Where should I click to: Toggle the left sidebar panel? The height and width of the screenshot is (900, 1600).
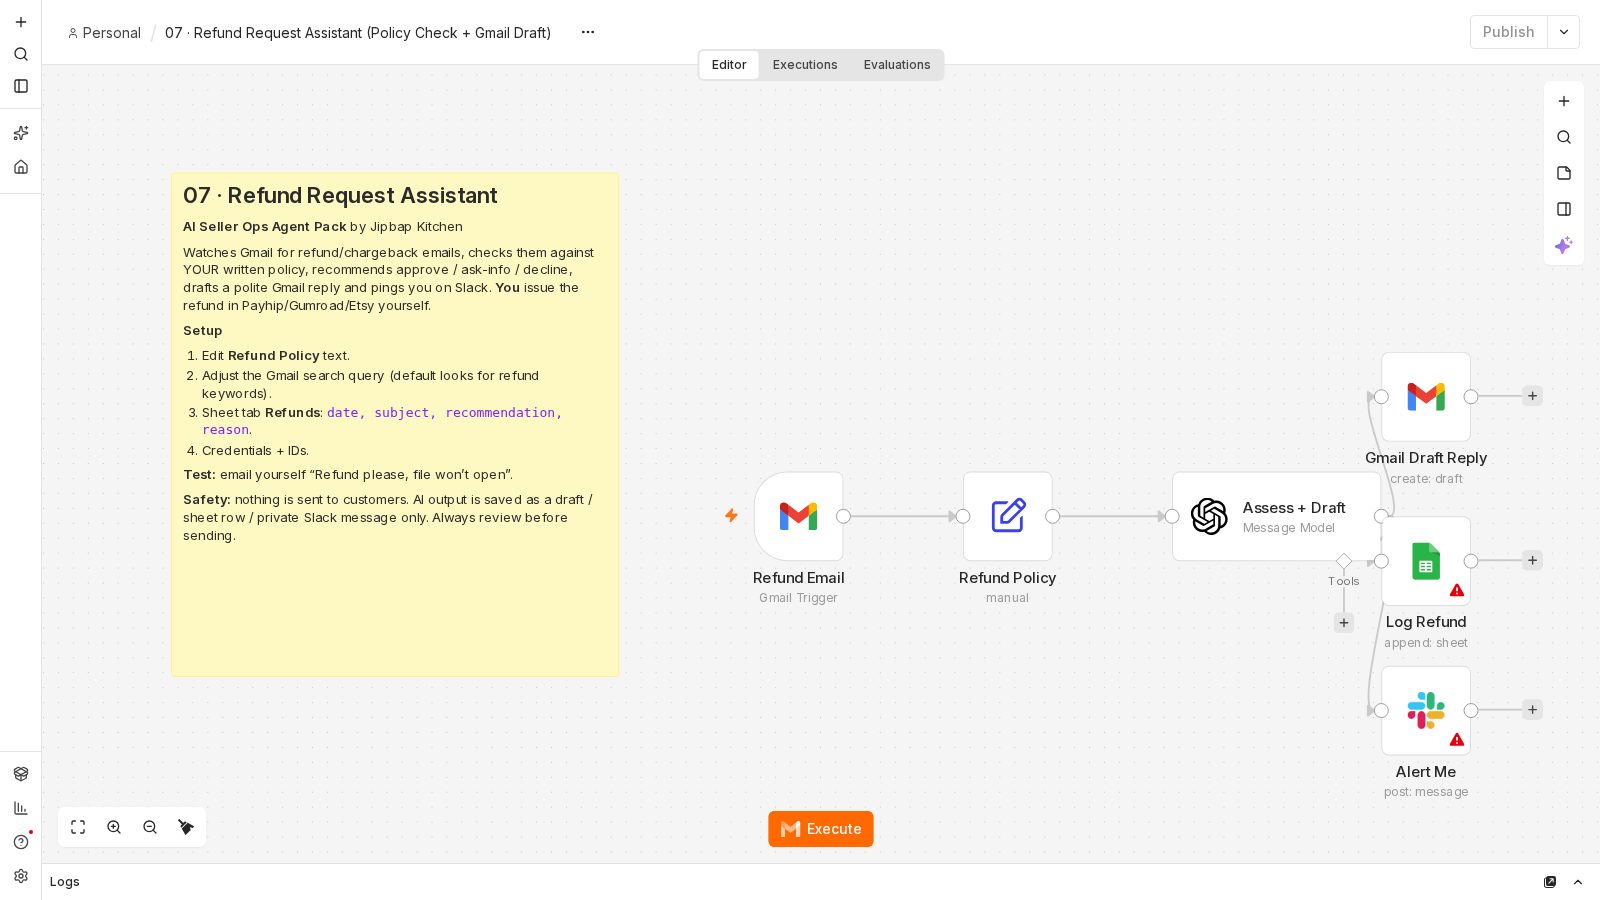point(21,86)
